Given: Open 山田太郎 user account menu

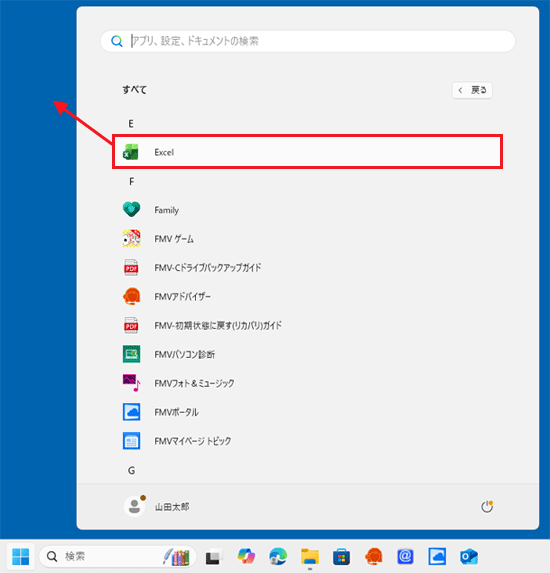Looking at the screenshot, I should (156, 506).
